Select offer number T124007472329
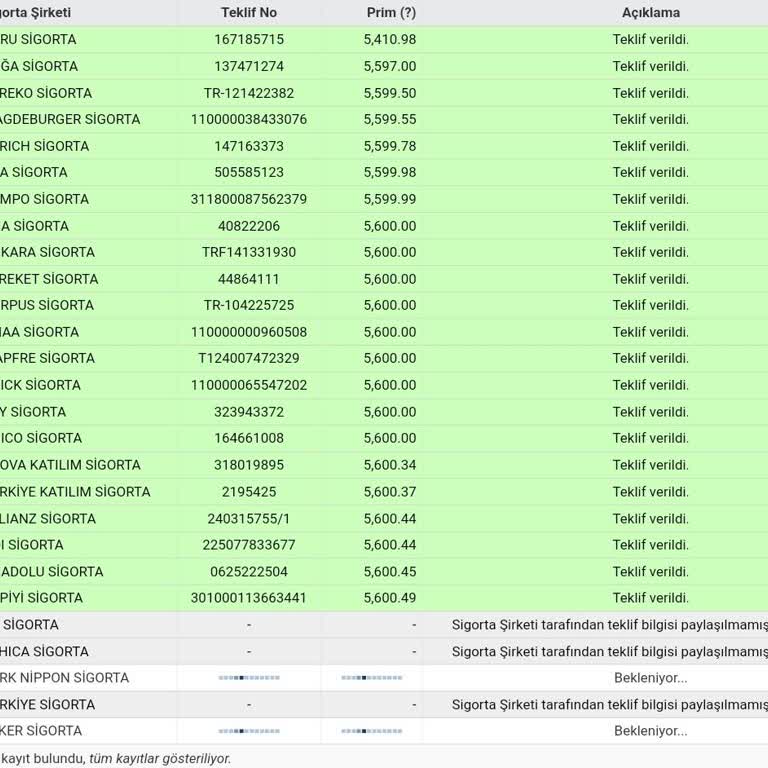 tap(249, 358)
